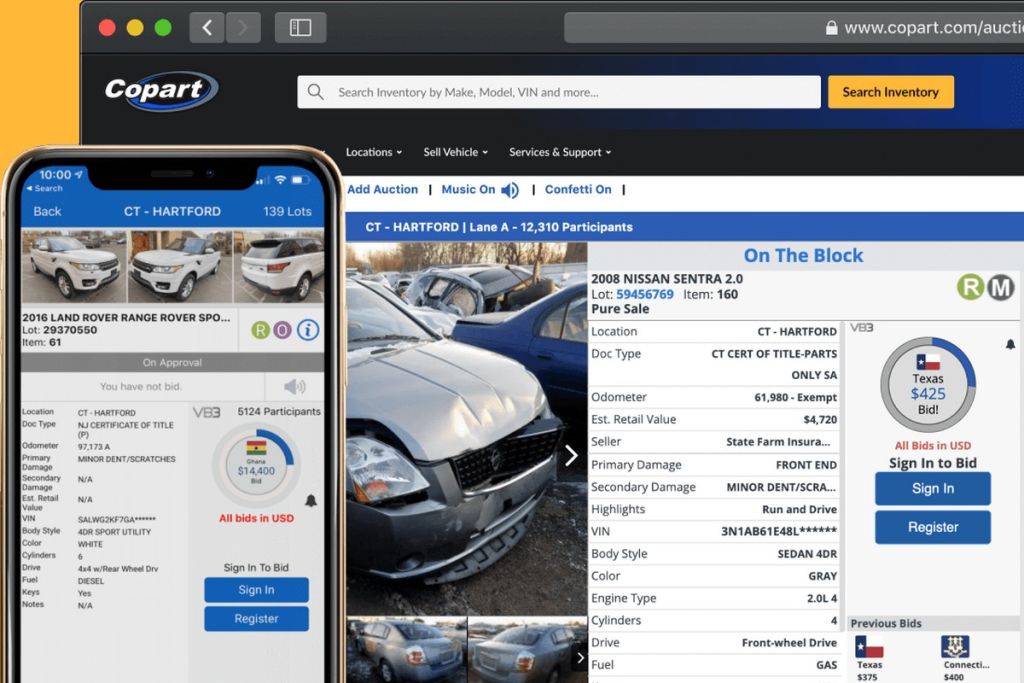1024x683 pixels.
Task: Tap the purple O badge on phone
Action: [x=282, y=329]
